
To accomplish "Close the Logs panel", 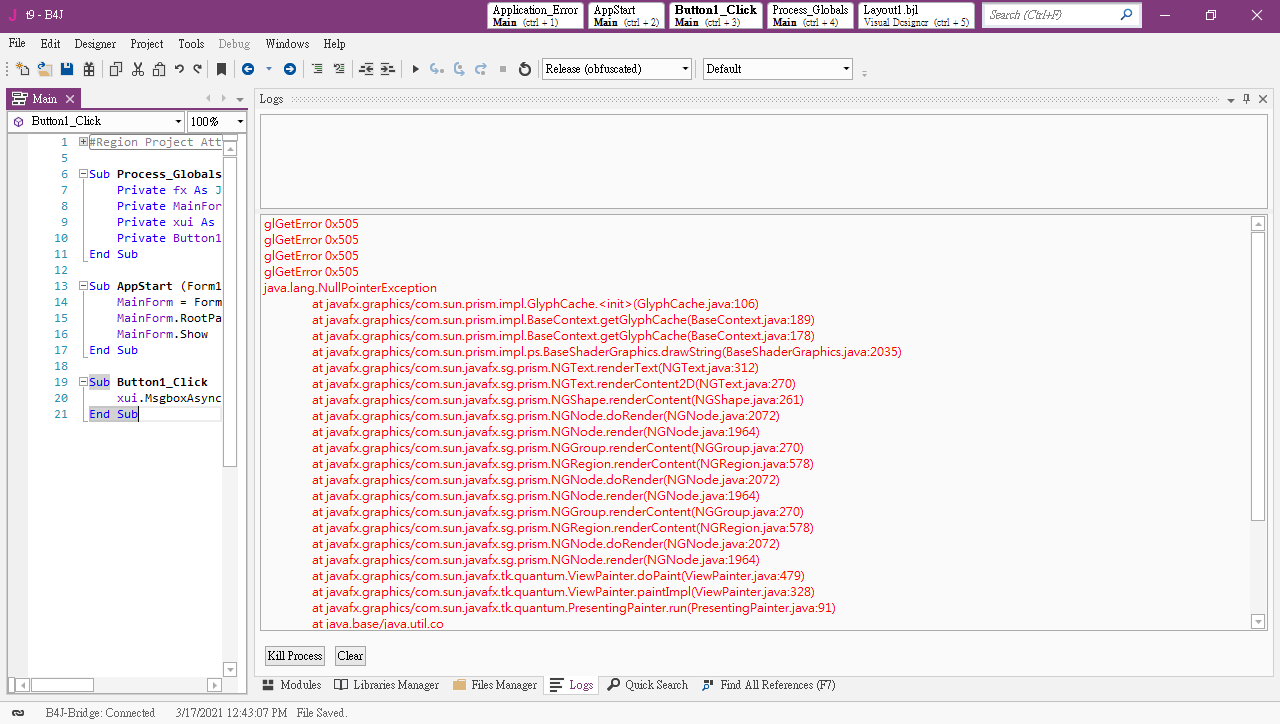I will [1263, 99].
